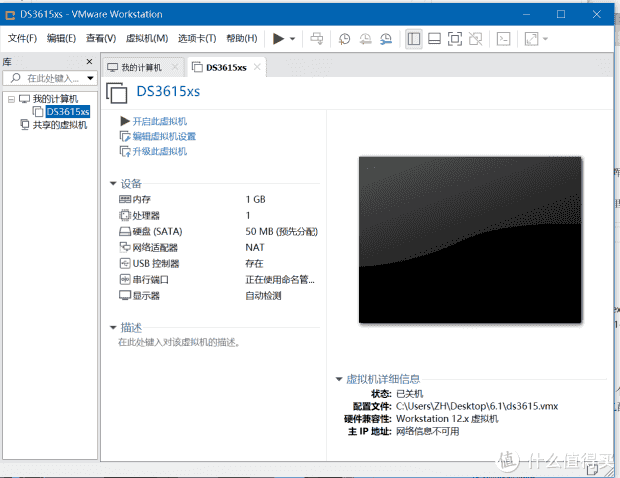Click the NAT network value
Image resolution: width=620 pixels, height=478 pixels.
point(255,248)
